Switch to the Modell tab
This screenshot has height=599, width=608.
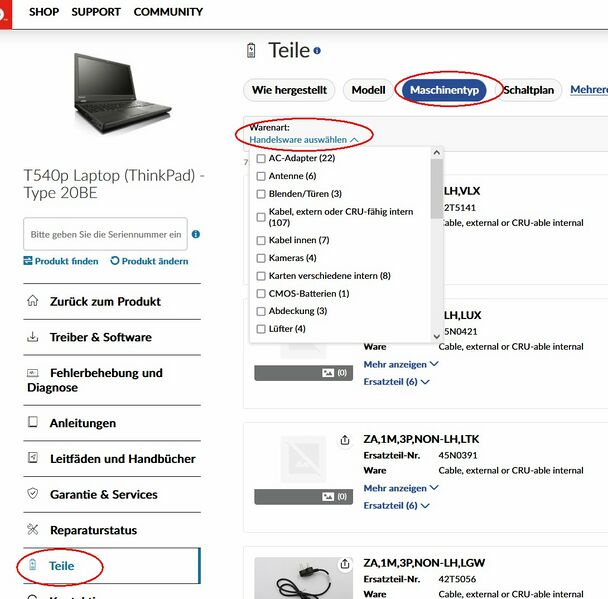click(x=368, y=90)
